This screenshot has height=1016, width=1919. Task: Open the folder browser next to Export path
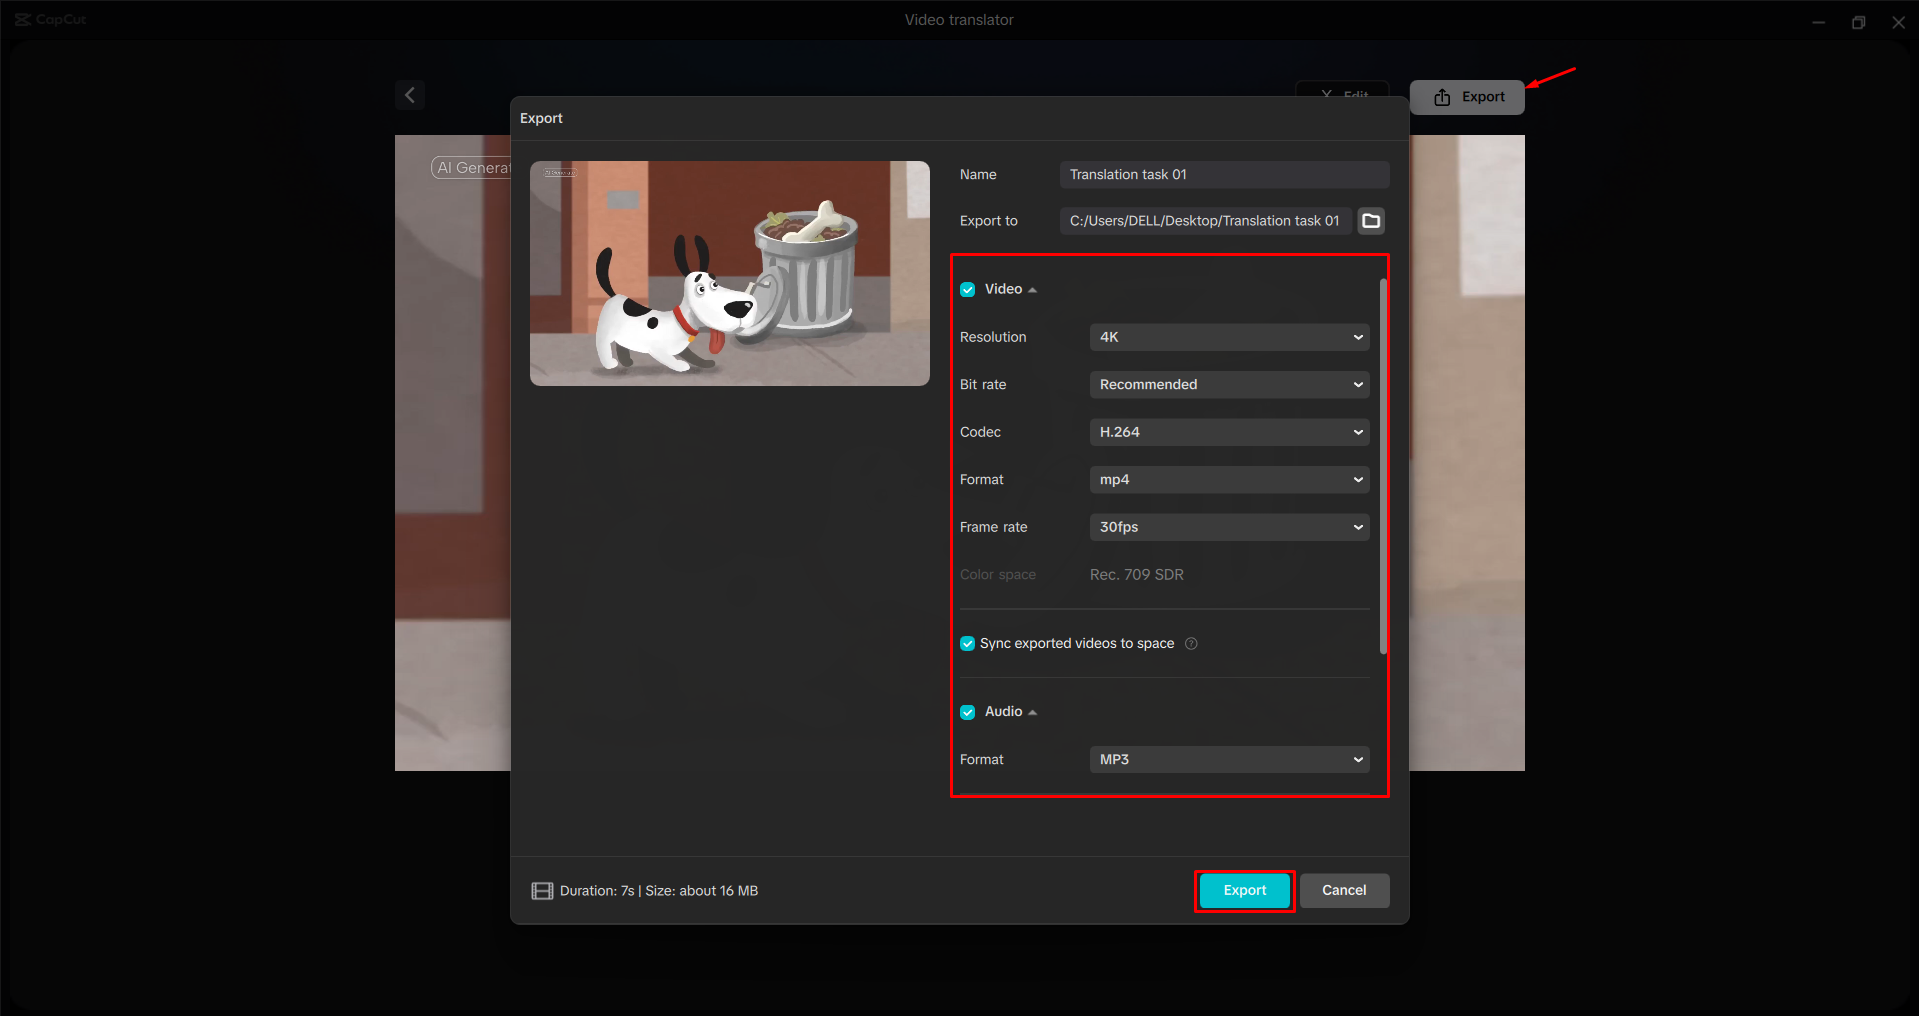[x=1370, y=221]
